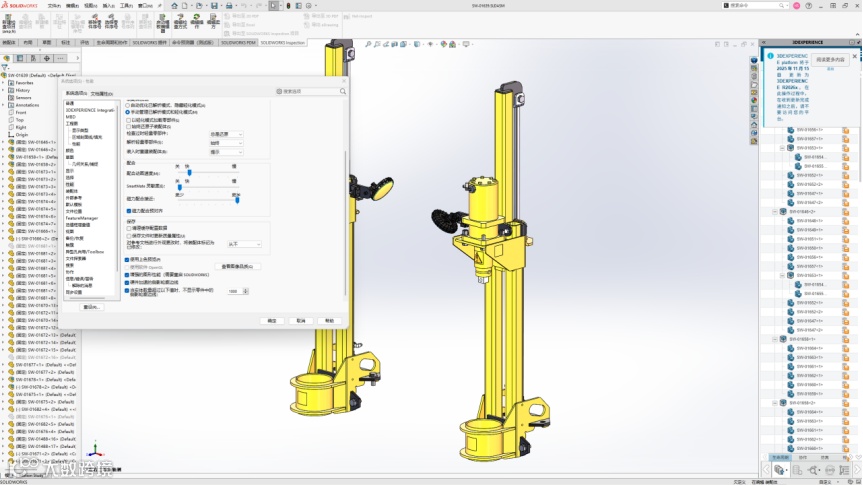Switch to DimXpertManager crosshair tab icon

coord(47,58)
